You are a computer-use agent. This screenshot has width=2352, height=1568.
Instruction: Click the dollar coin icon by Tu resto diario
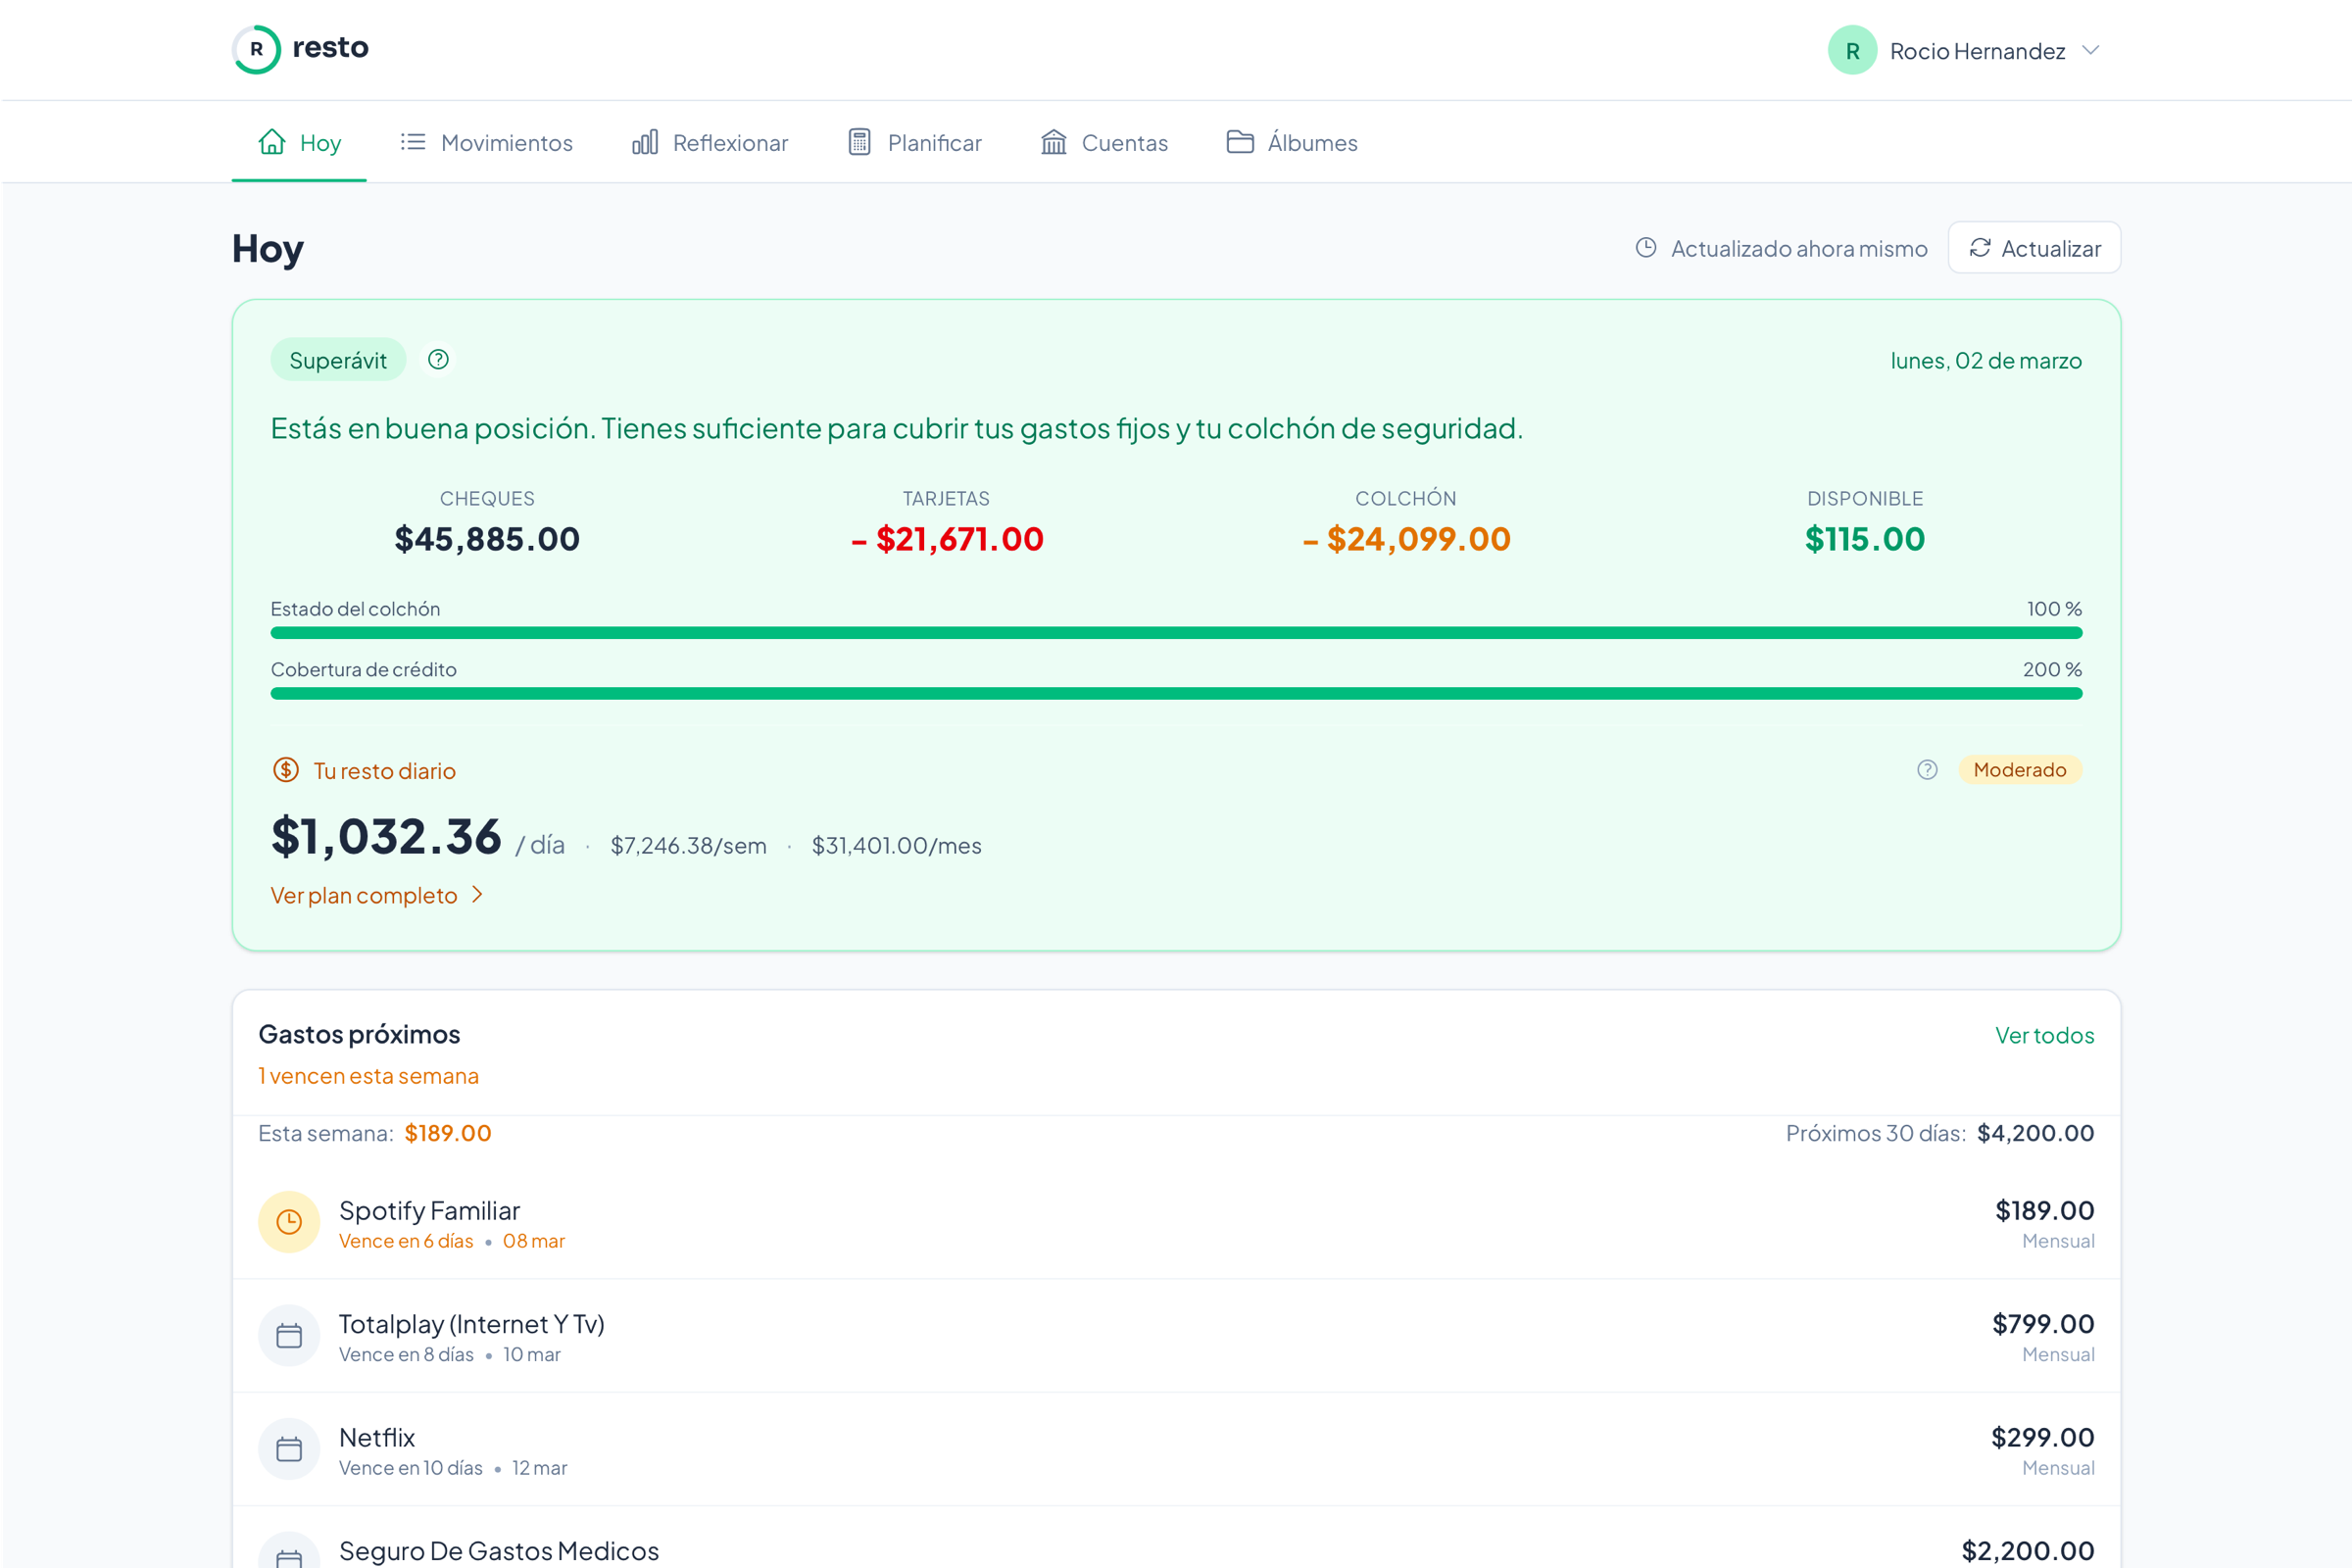tap(286, 770)
